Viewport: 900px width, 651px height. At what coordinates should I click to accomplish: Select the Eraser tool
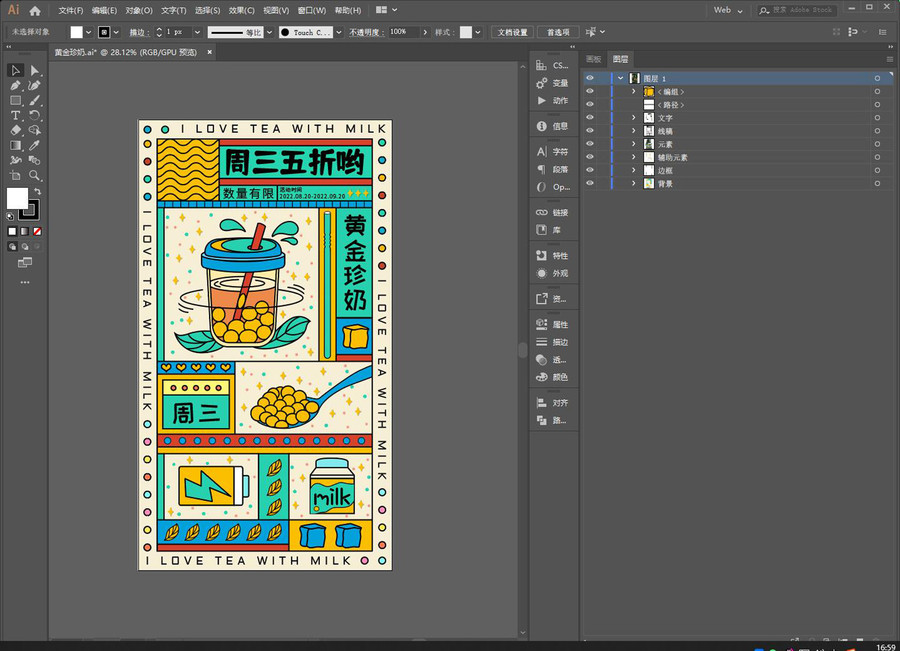[15, 130]
